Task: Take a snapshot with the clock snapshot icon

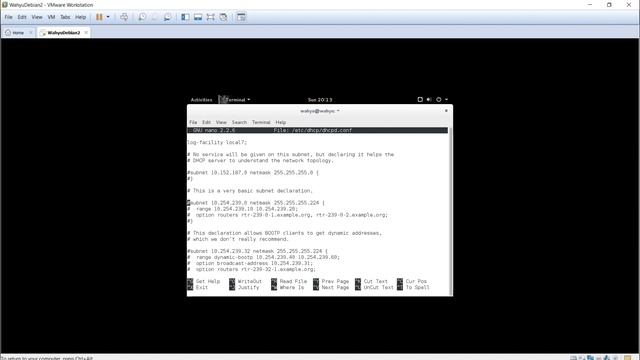Action: 142,17
